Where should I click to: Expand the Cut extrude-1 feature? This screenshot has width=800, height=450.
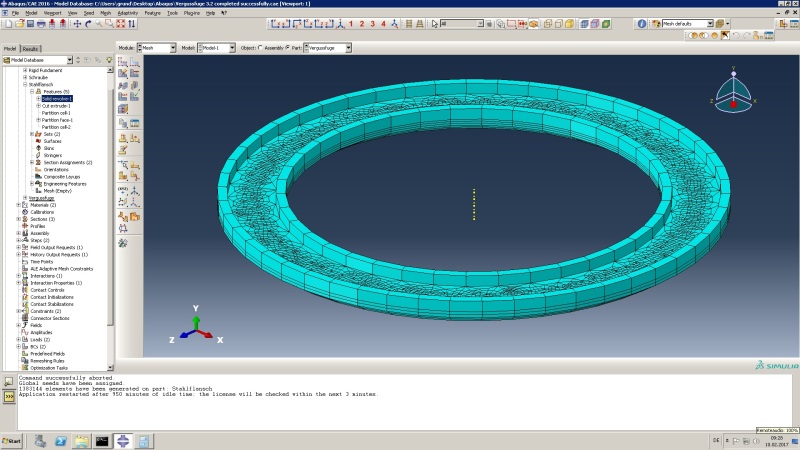tap(38, 106)
